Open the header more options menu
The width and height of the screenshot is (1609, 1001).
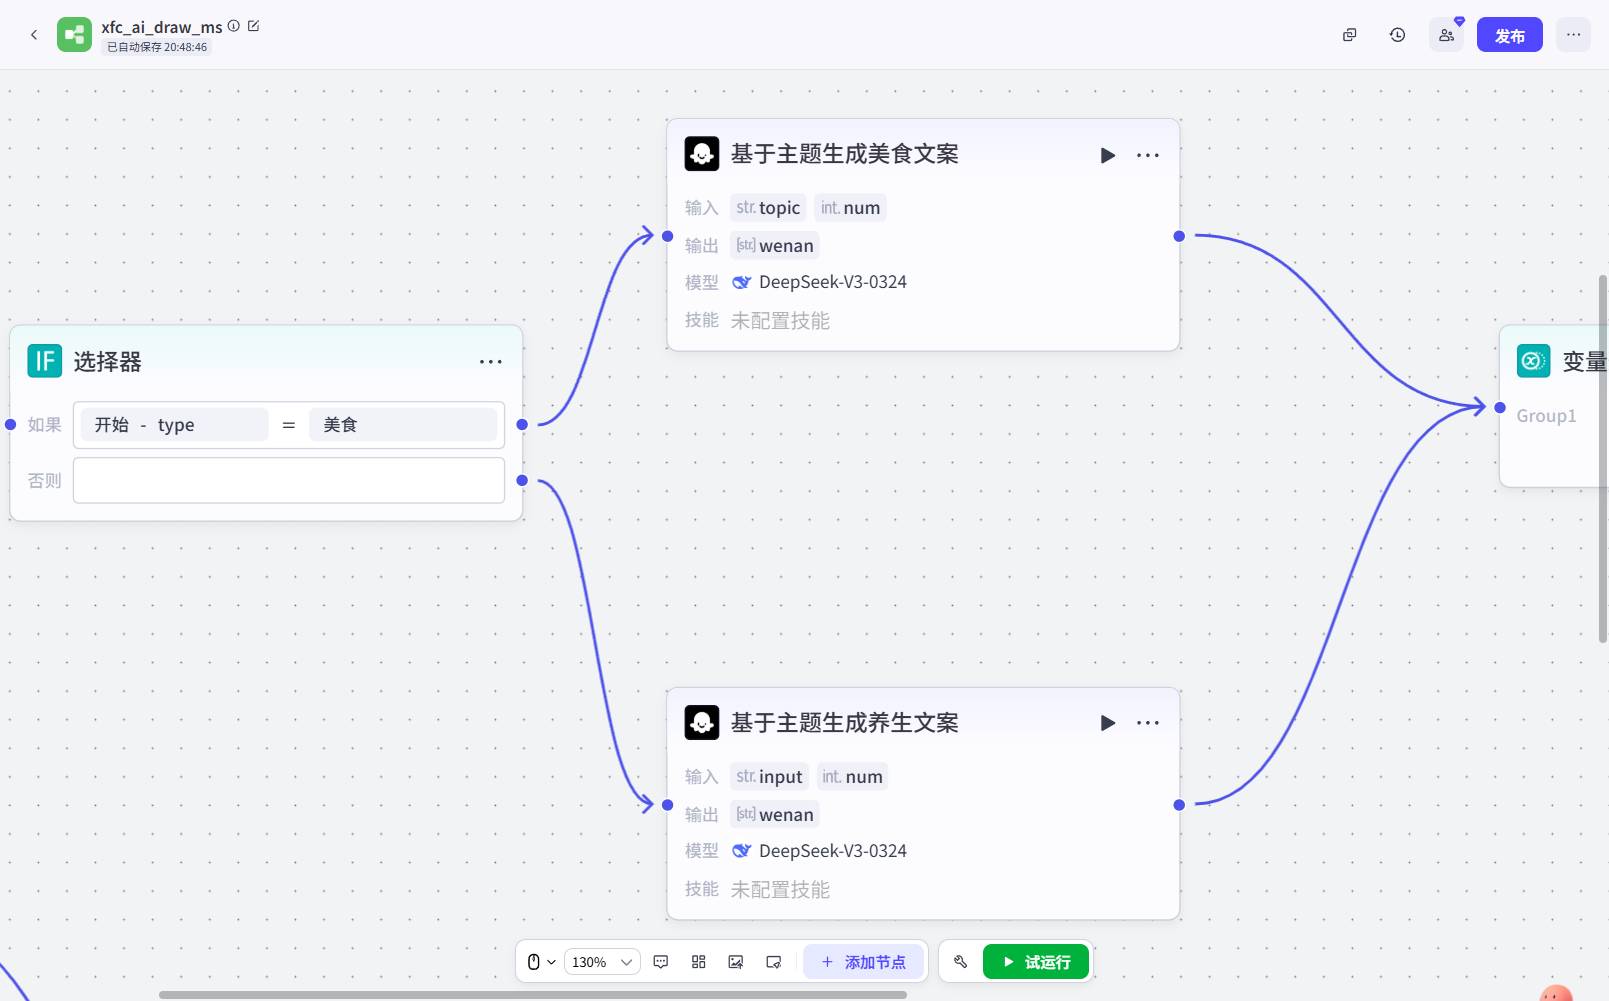[x=1573, y=35]
